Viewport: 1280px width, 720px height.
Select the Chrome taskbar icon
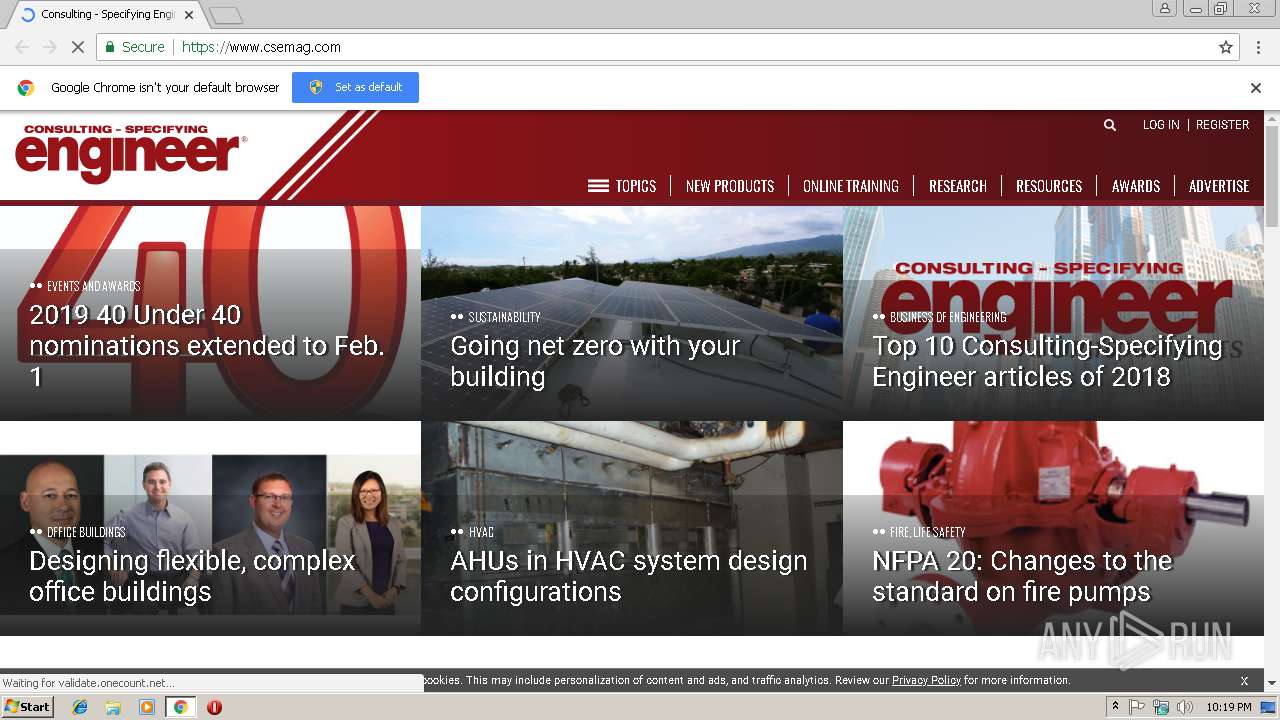click(x=181, y=707)
